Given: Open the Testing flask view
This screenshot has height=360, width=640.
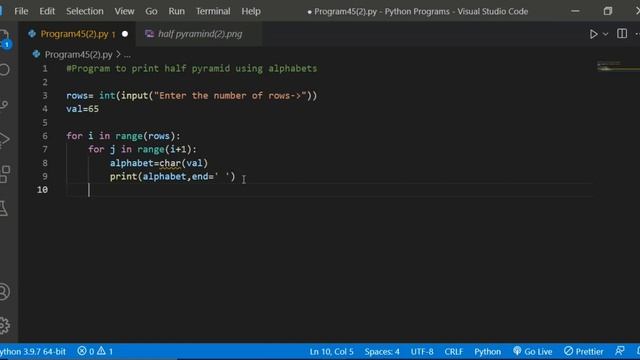Looking at the screenshot, I should (4, 209).
